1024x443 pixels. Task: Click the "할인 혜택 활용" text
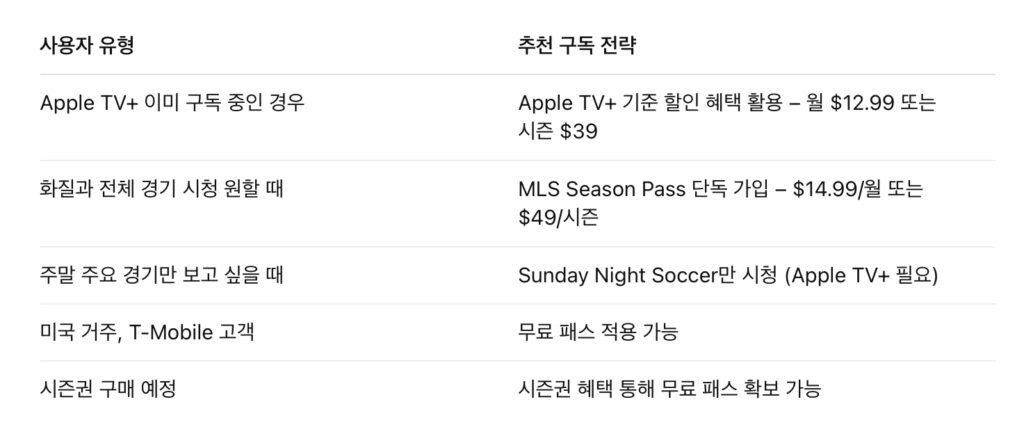725,103
